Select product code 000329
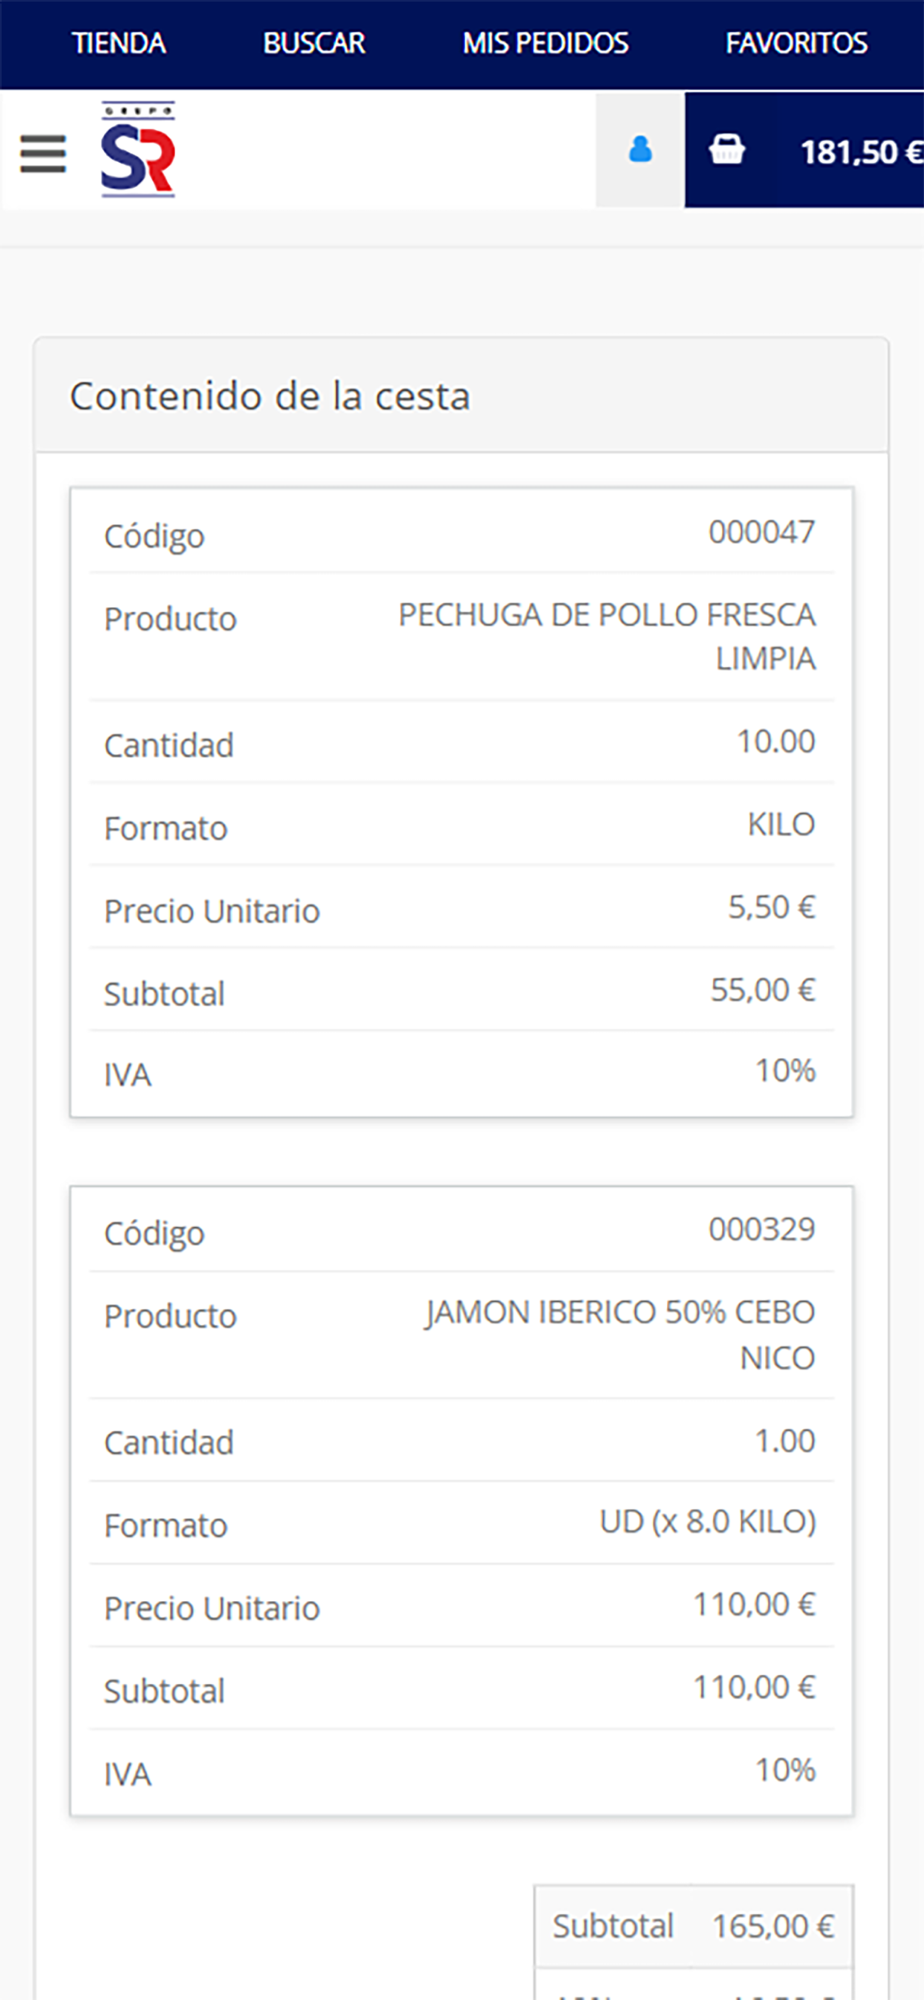This screenshot has width=924, height=2000. (761, 1229)
